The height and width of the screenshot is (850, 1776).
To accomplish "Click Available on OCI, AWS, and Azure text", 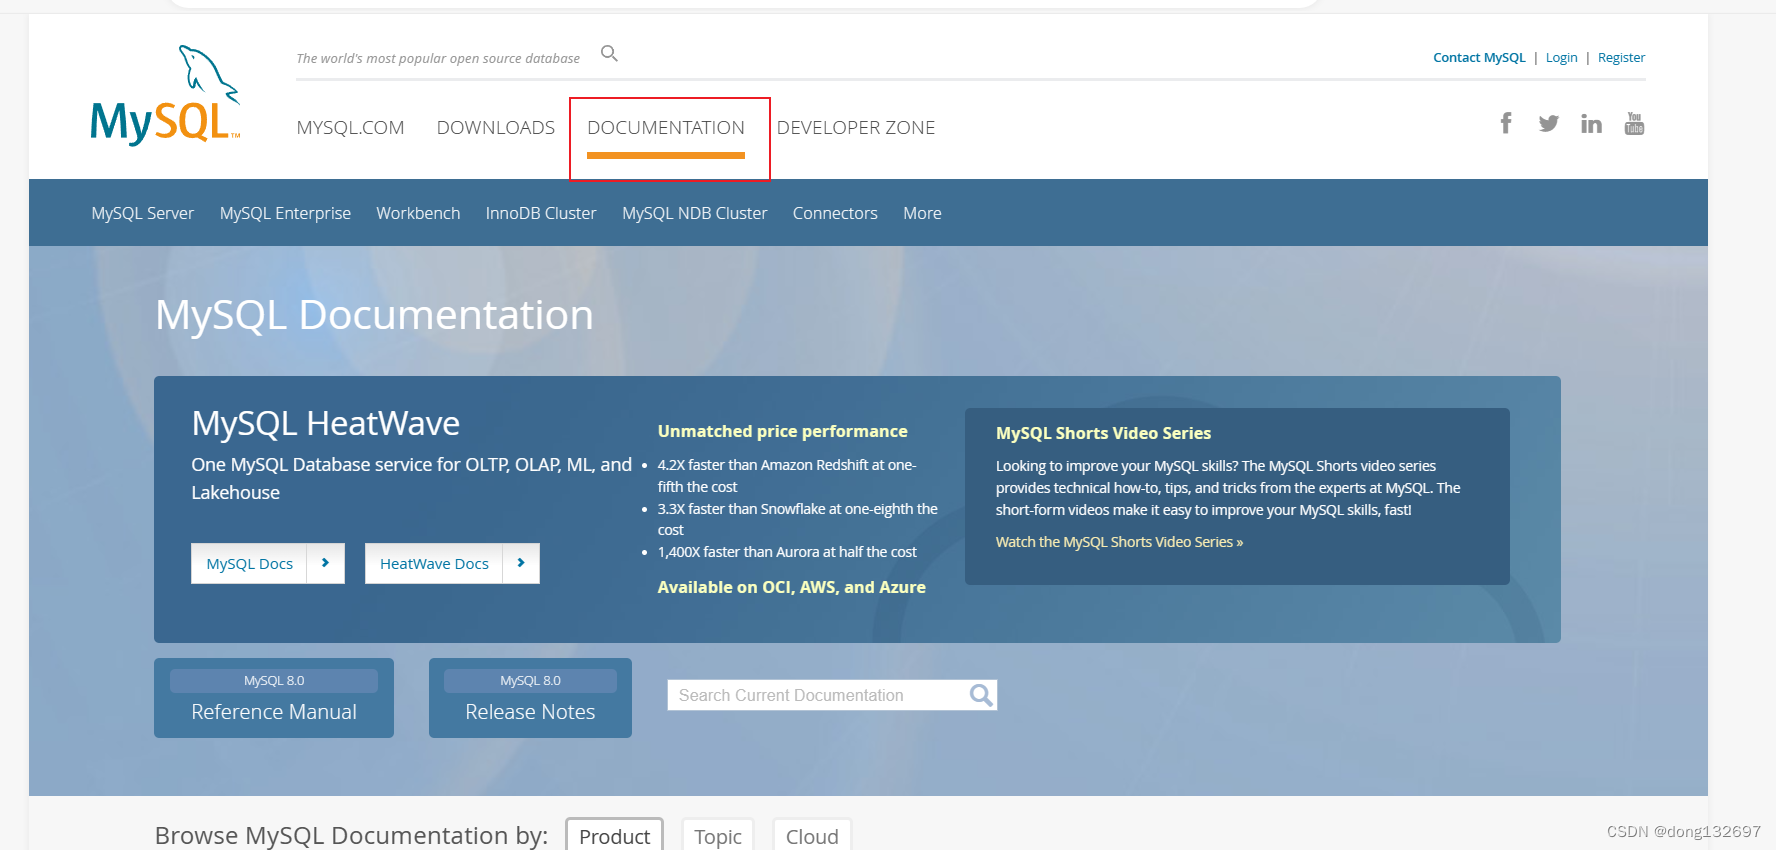I will 791,587.
